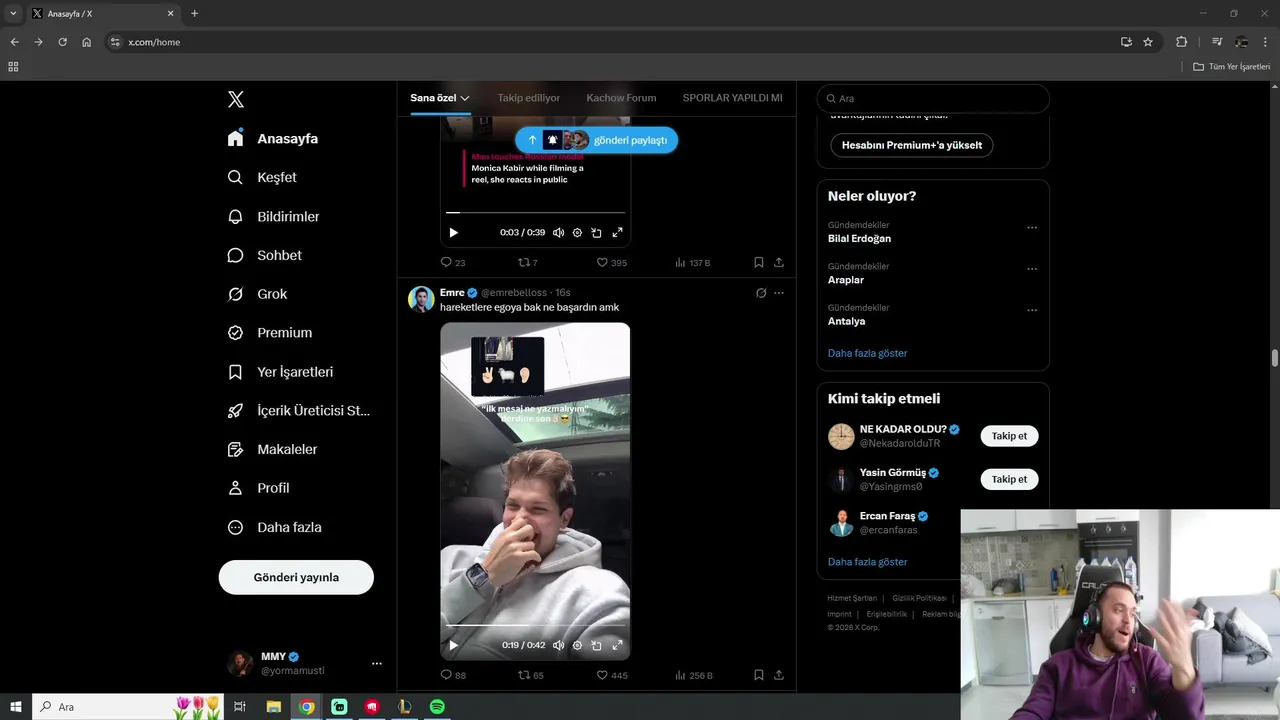Show more follow suggestions Daha fazla göster
The width and height of the screenshot is (1280, 720).
(x=867, y=562)
